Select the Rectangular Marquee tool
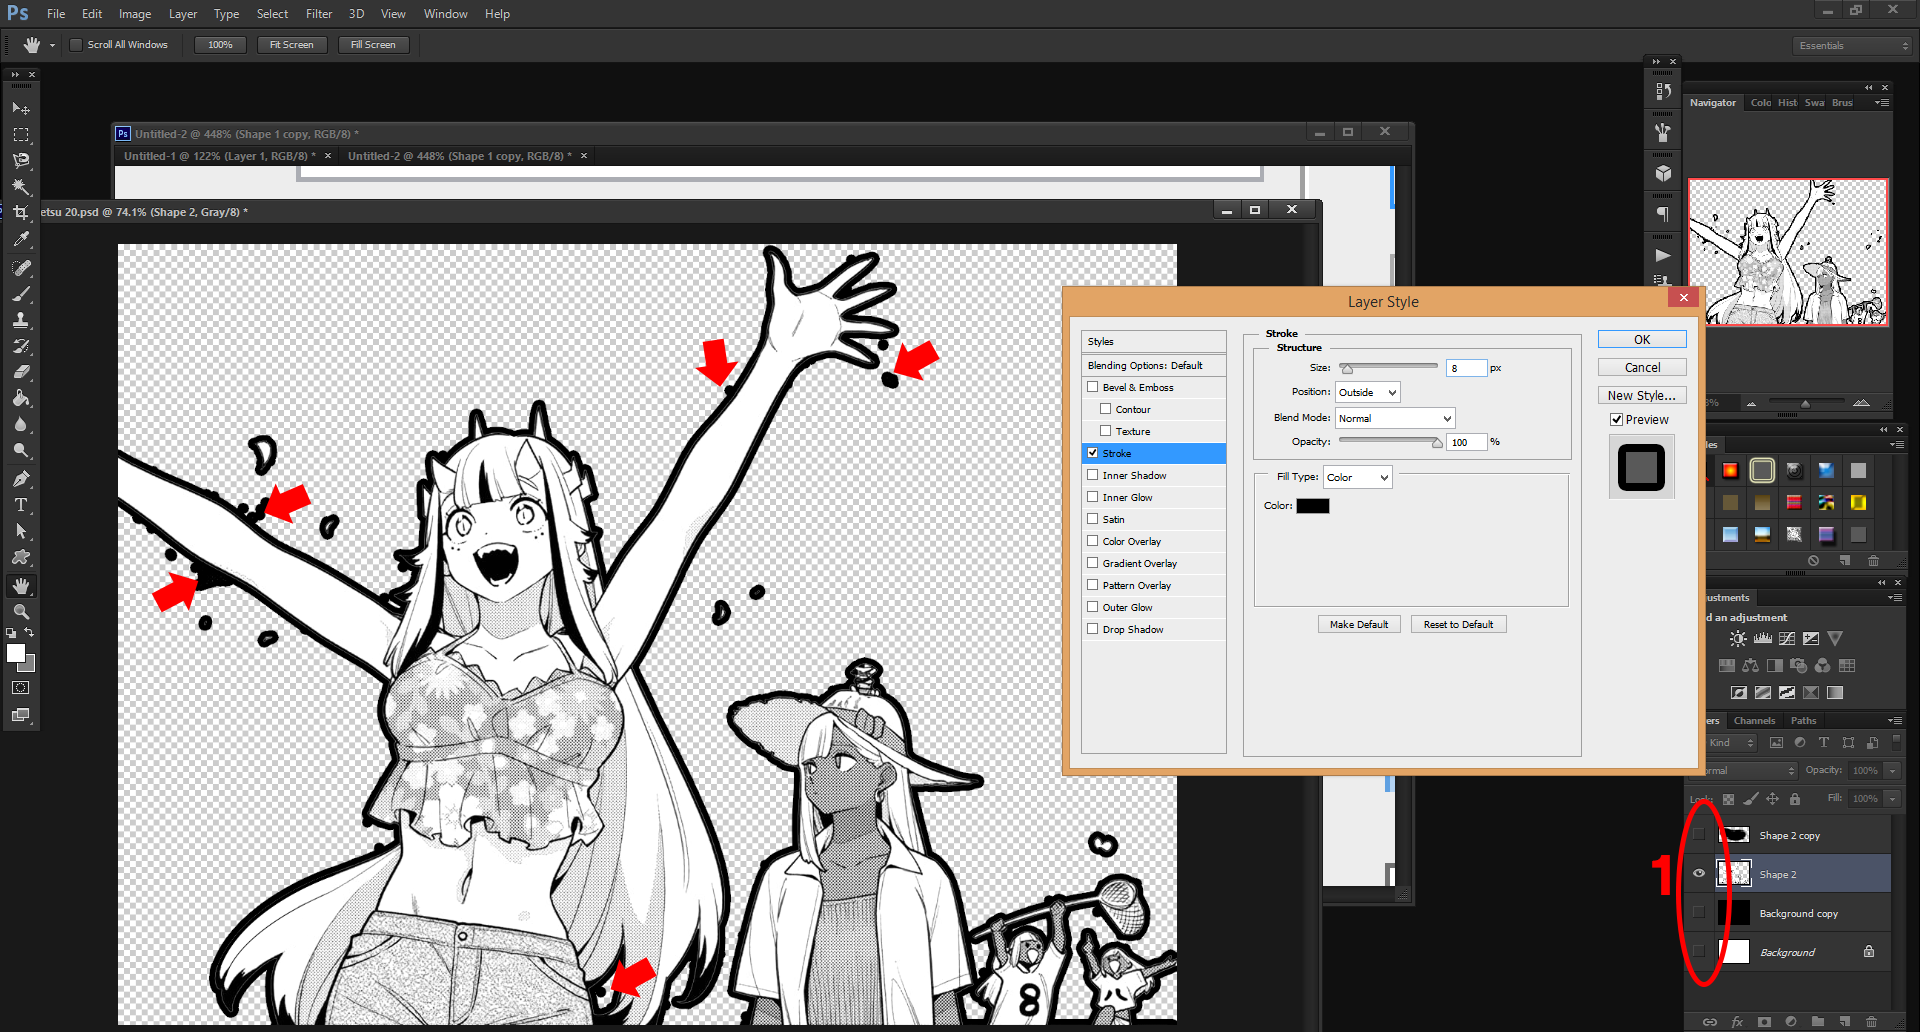Viewport: 1920px width, 1032px height. (x=21, y=134)
